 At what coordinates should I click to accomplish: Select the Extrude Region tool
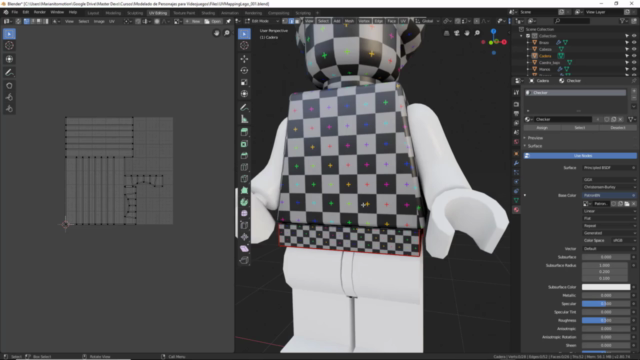(244, 132)
